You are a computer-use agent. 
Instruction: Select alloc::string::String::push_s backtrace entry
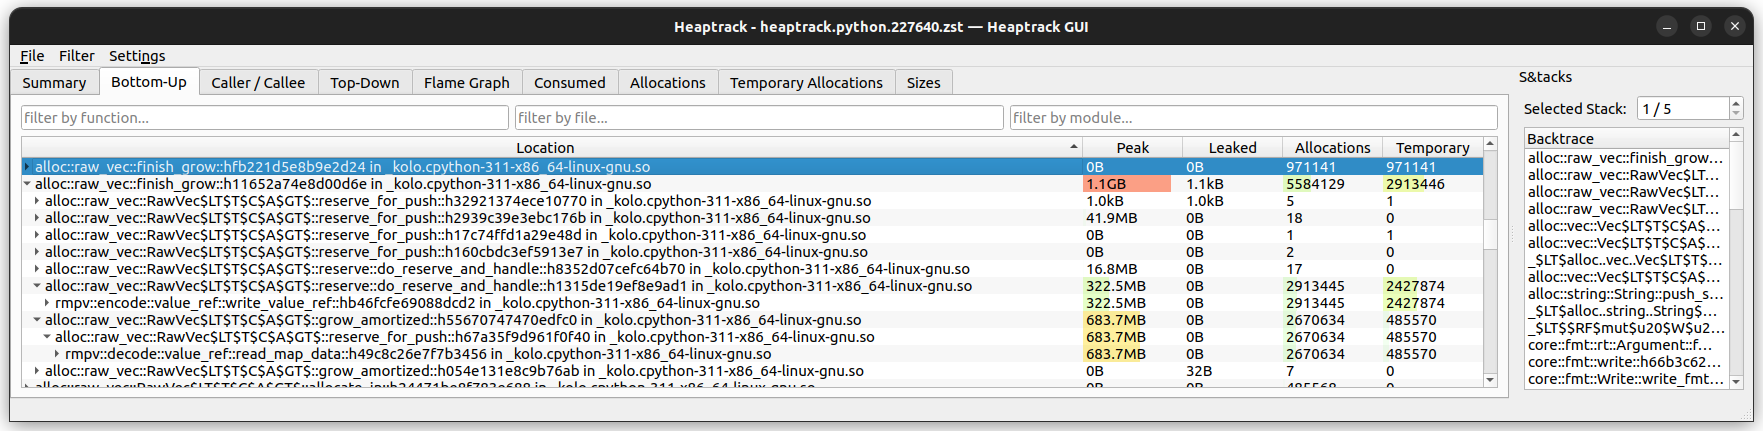[1627, 294]
